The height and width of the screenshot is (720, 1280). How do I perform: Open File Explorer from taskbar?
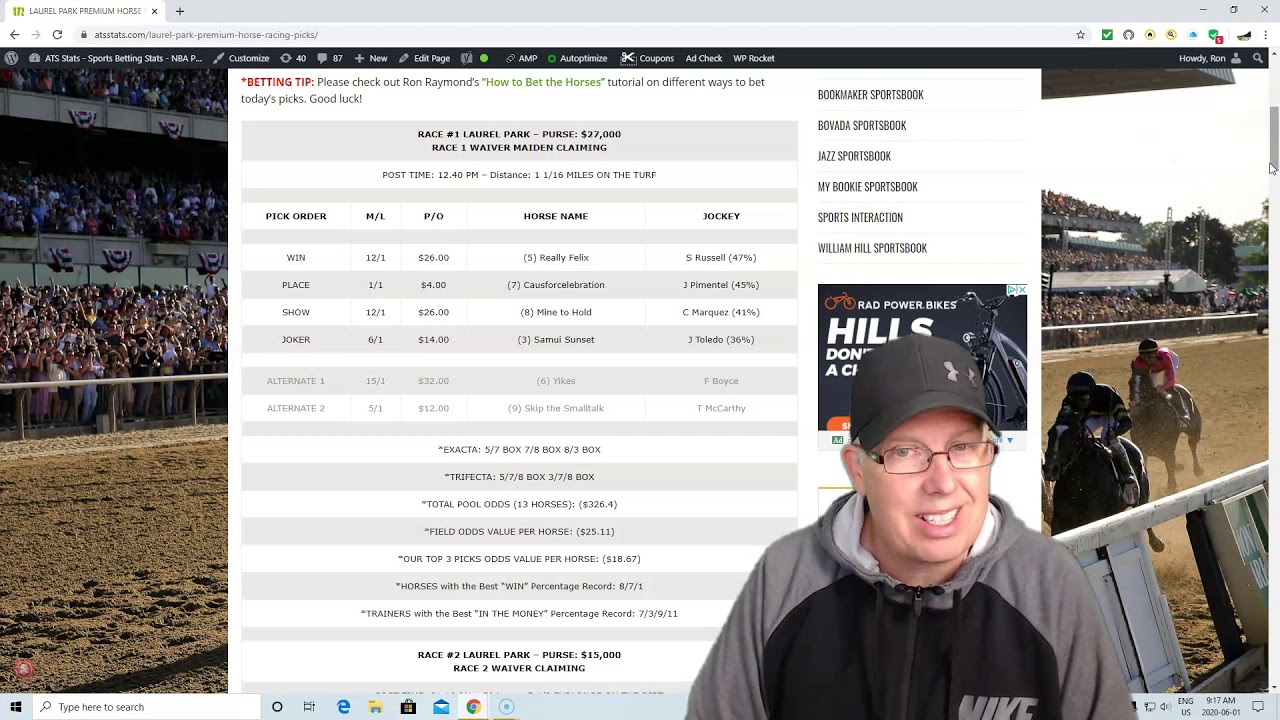pyautogui.click(x=375, y=707)
